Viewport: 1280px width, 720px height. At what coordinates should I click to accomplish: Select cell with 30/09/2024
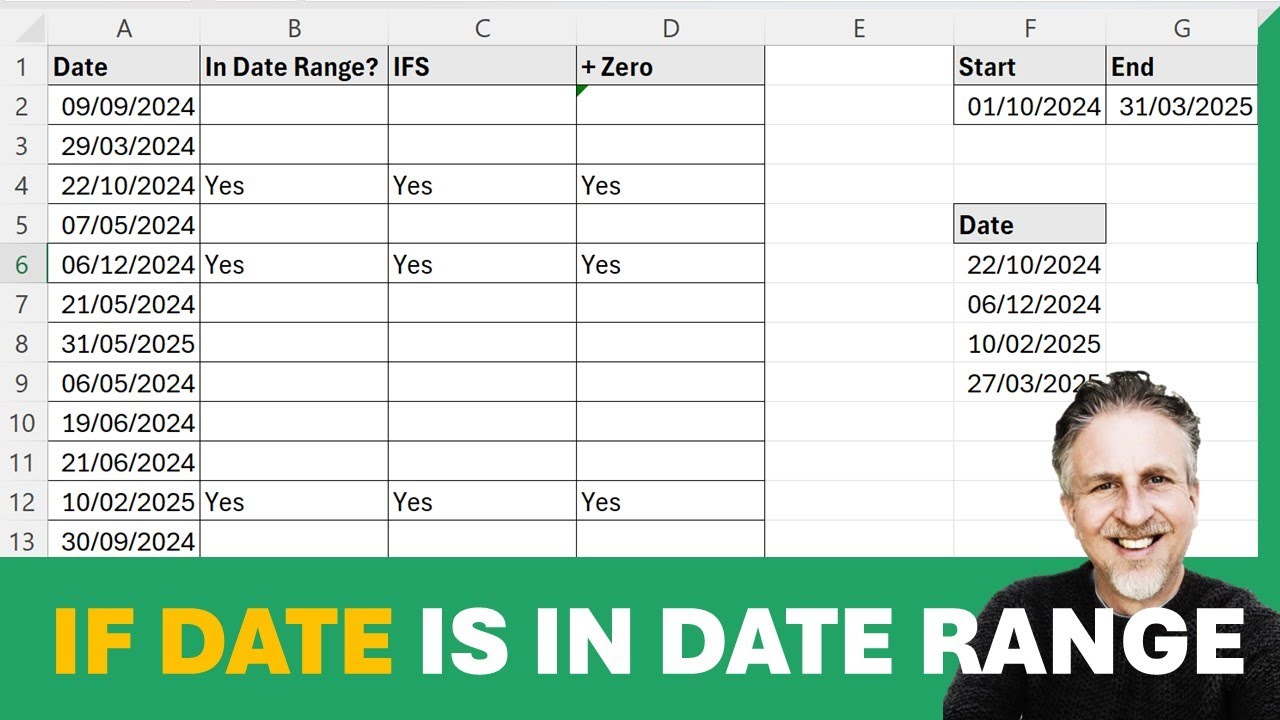tap(124, 541)
